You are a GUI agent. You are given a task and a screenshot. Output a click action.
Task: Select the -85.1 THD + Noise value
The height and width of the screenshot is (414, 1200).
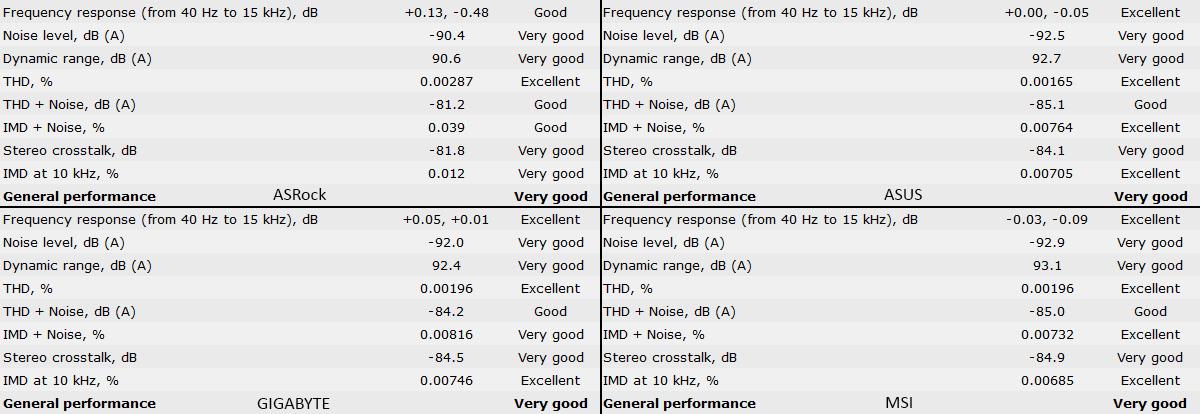[x=1046, y=105]
